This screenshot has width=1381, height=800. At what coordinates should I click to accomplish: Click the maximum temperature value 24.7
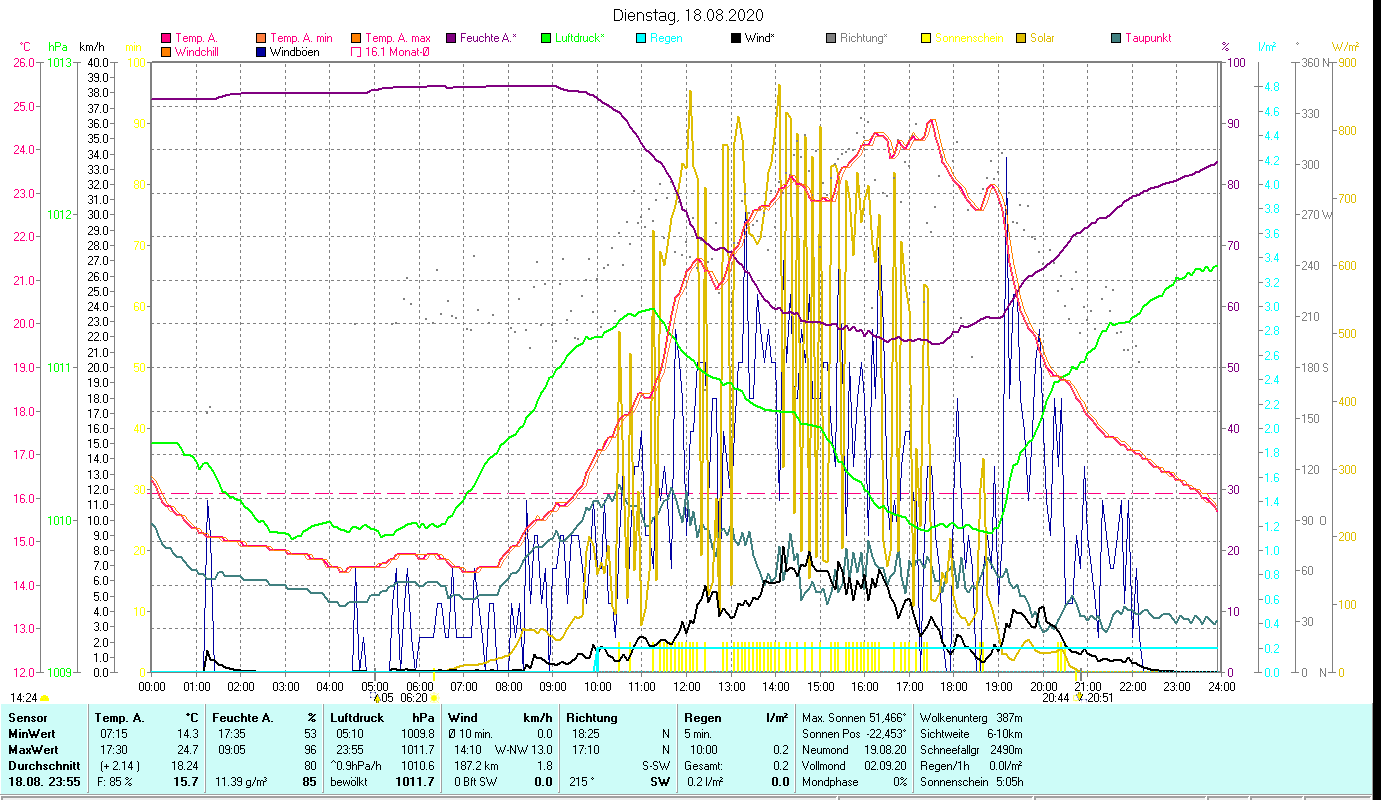(187, 749)
